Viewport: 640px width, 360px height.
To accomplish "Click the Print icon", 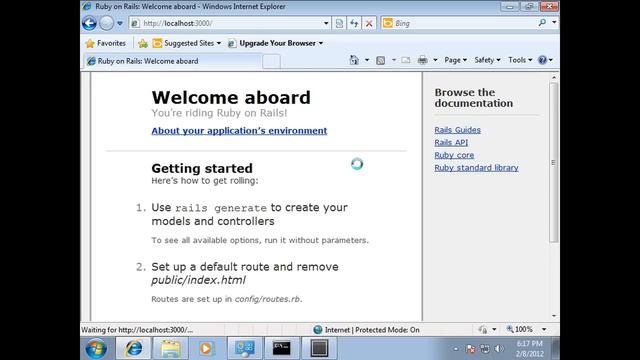I will point(422,60).
